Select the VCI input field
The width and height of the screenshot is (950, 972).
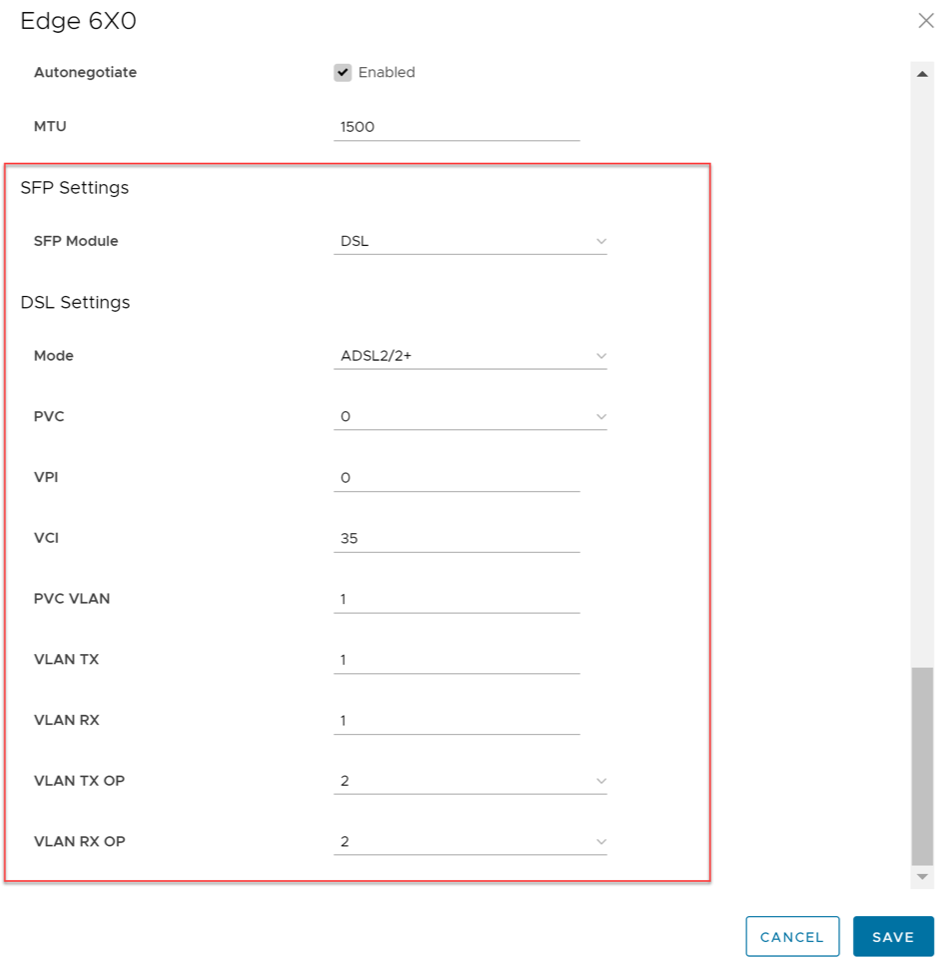456,539
